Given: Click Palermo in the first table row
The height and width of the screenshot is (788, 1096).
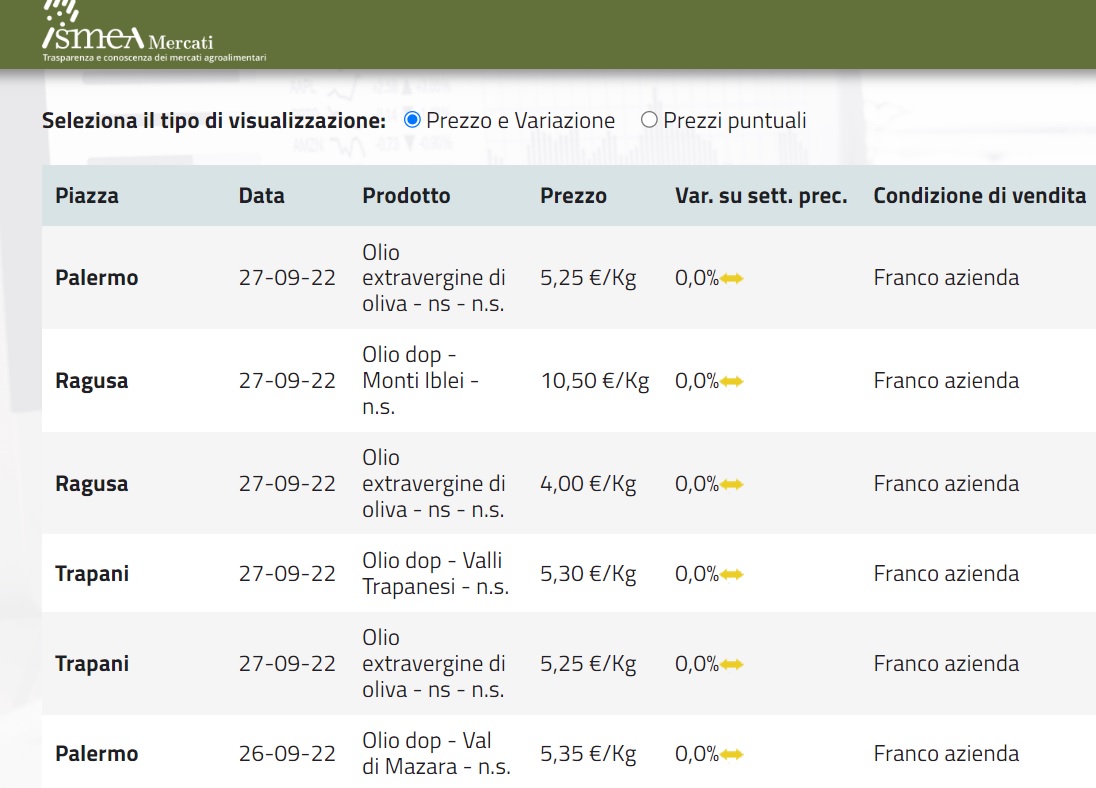Looking at the screenshot, I should pos(96,278).
